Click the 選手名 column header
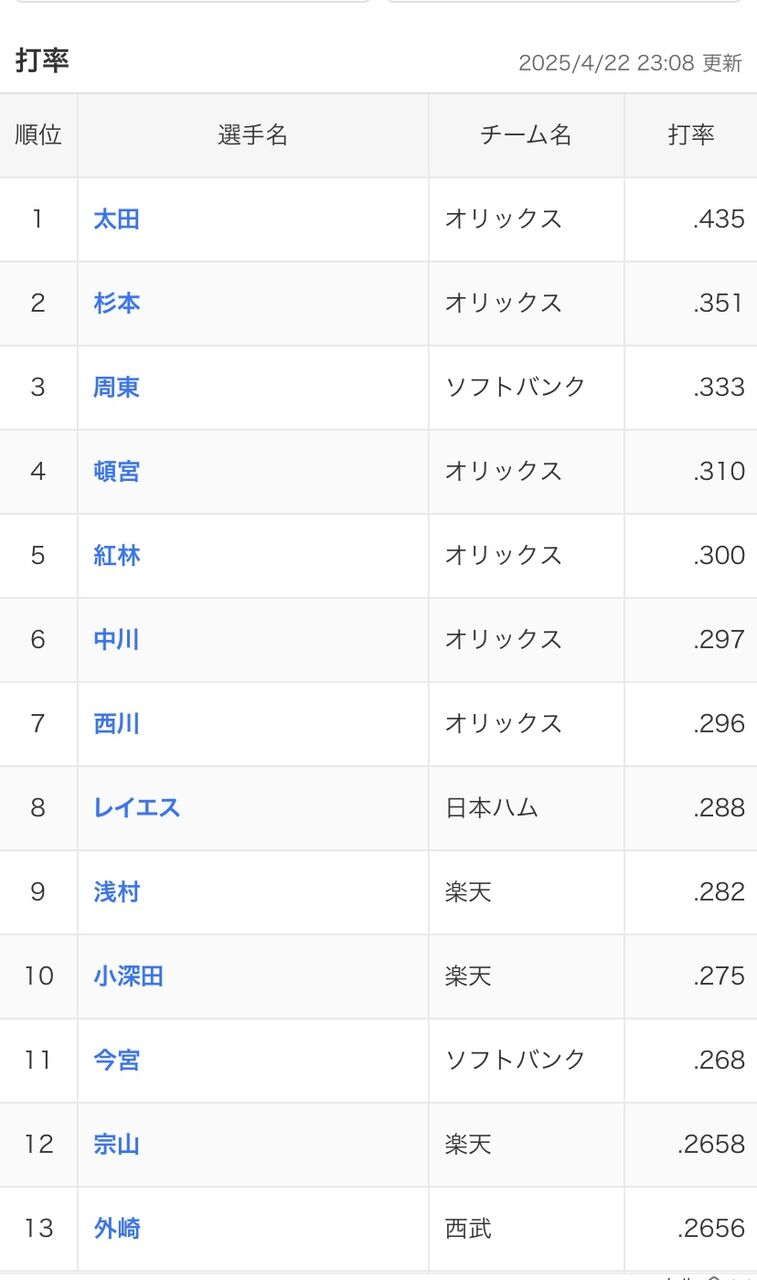 (x=253, y=136)
